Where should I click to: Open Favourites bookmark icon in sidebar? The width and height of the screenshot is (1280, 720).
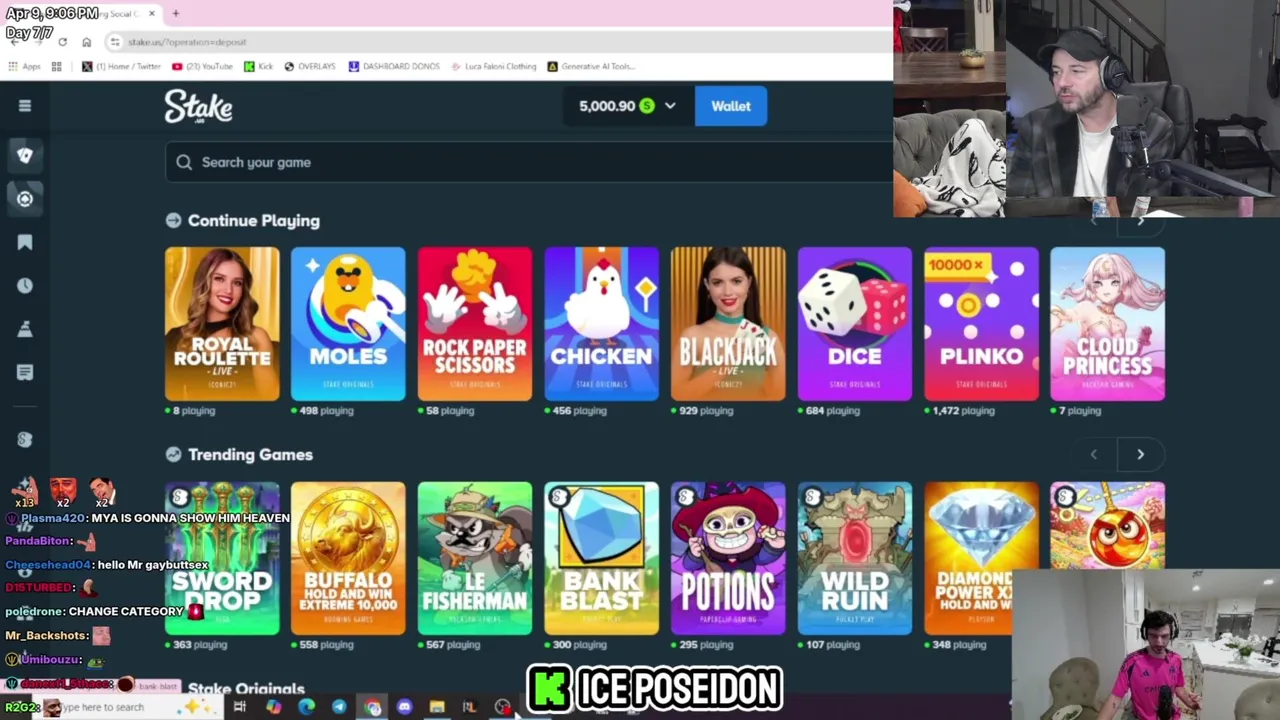coord(25,242)
